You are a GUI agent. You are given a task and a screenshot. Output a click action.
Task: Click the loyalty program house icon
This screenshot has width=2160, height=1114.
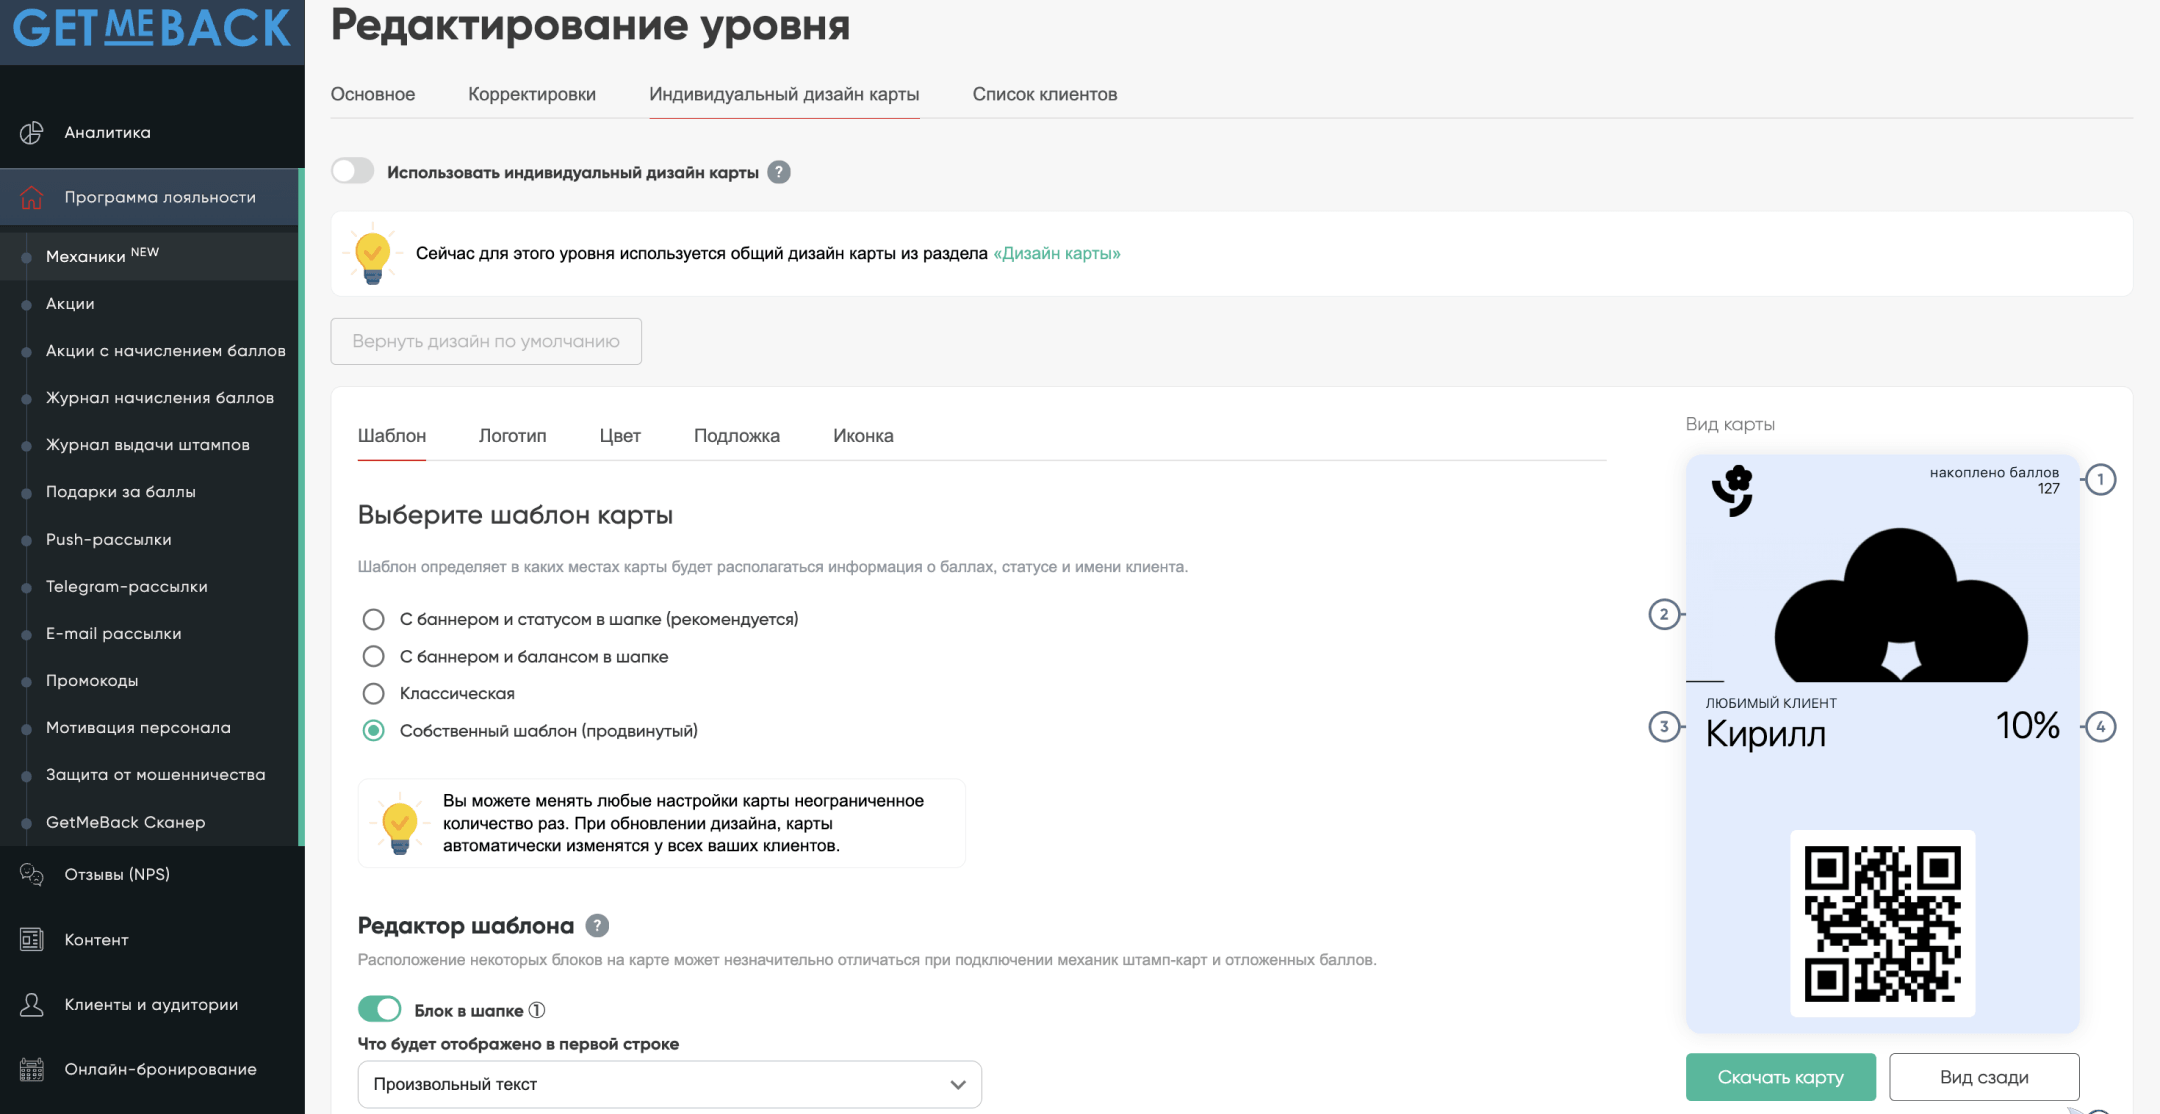[32, 197]
